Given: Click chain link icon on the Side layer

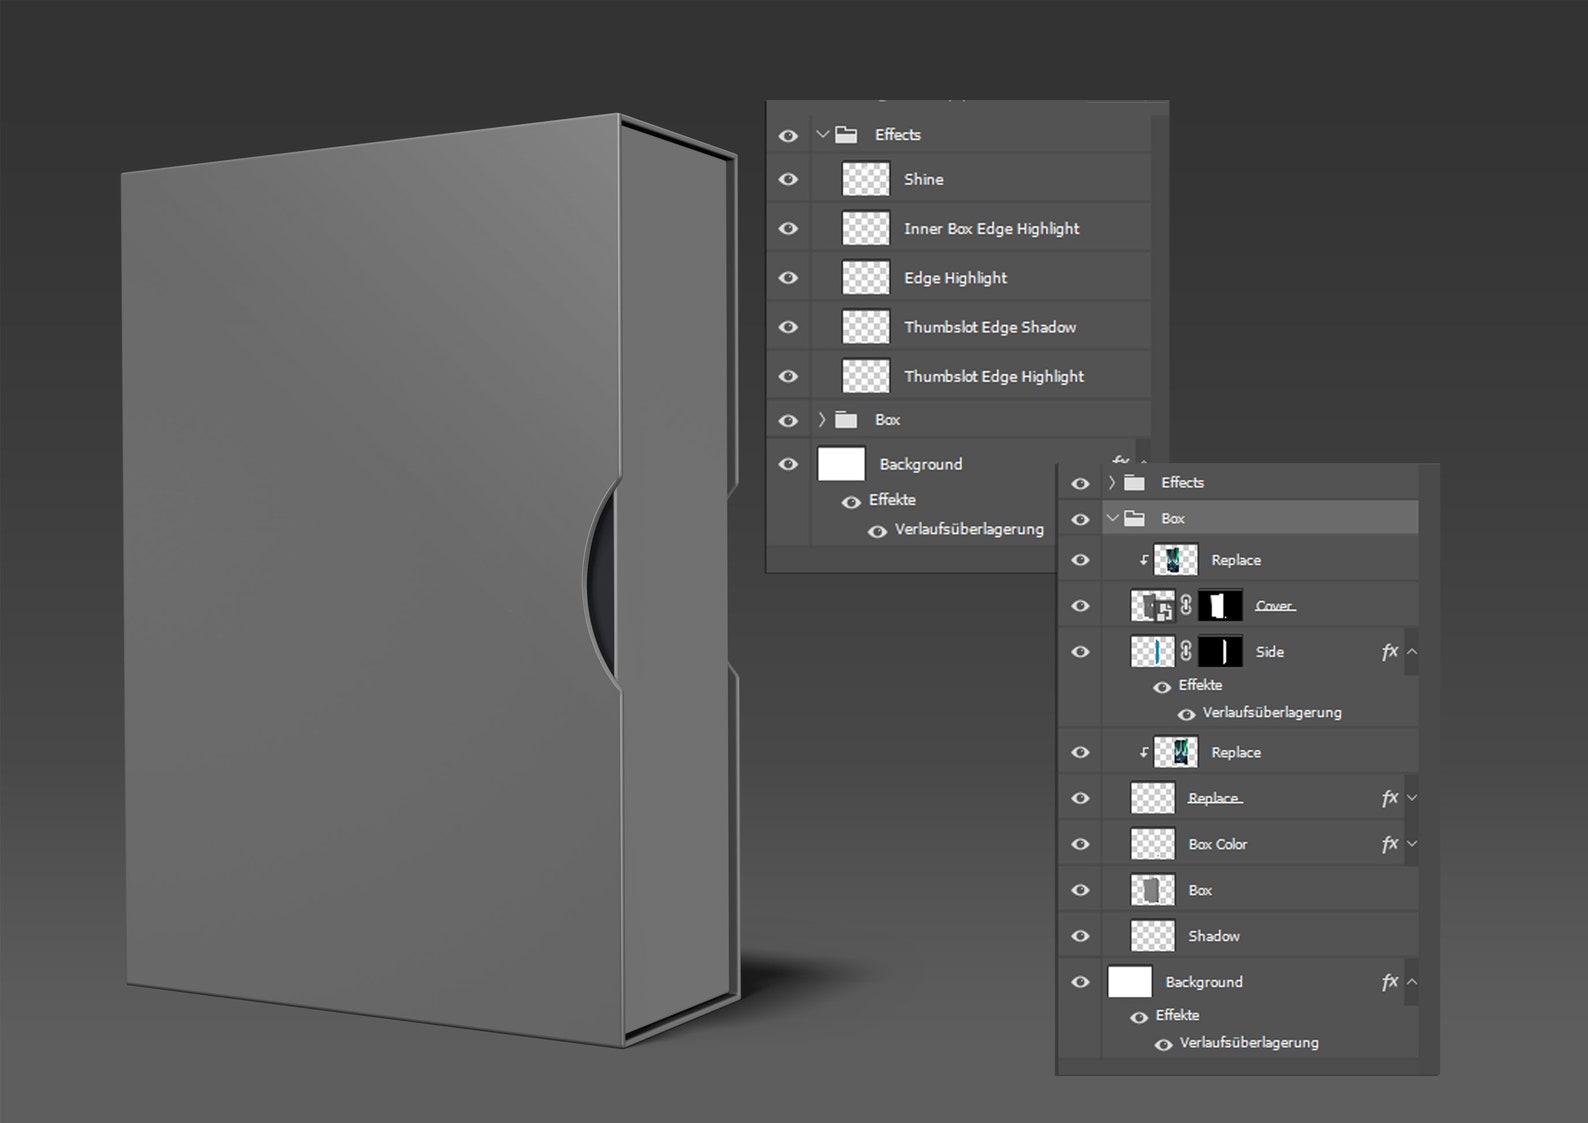Looking at the screenshot, I should (1186, 652).
